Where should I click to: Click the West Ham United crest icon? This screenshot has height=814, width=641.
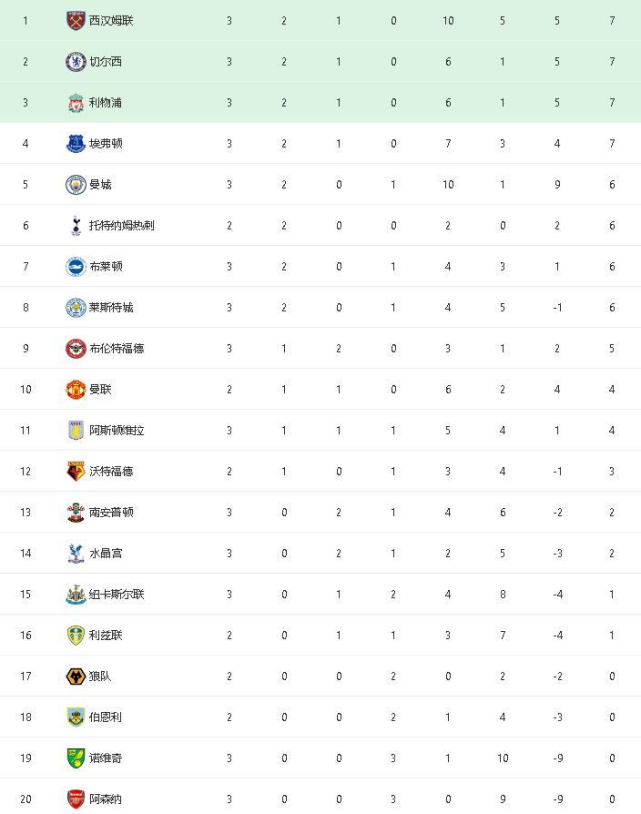point(76,20)
